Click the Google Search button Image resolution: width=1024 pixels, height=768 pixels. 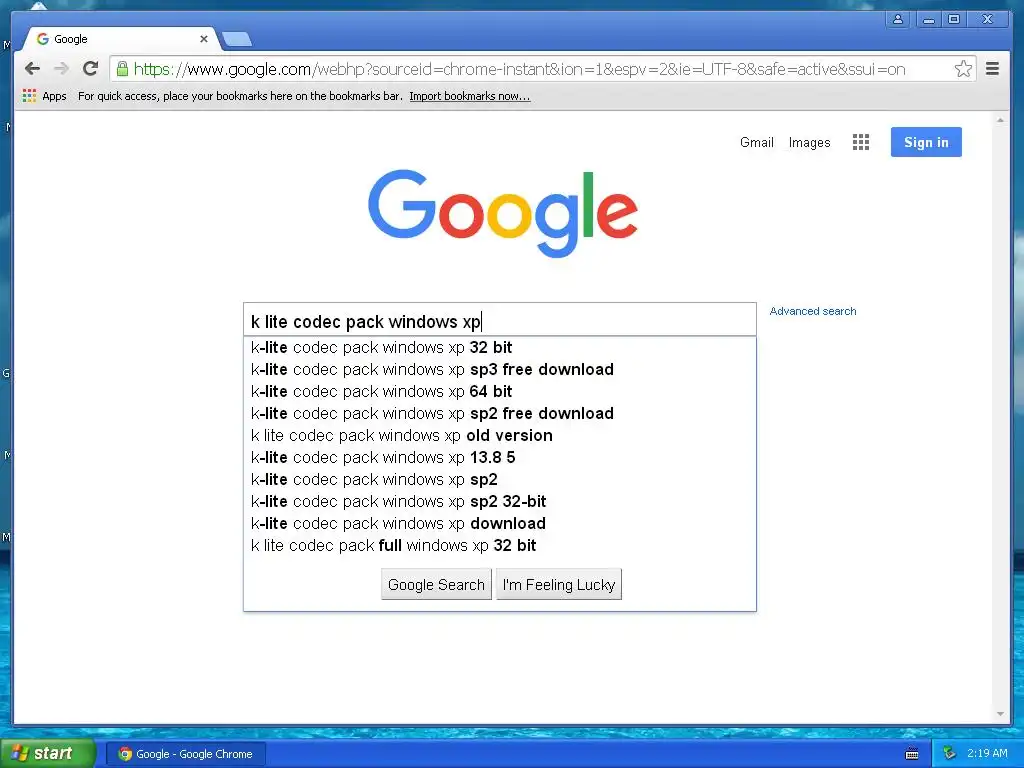436,584
